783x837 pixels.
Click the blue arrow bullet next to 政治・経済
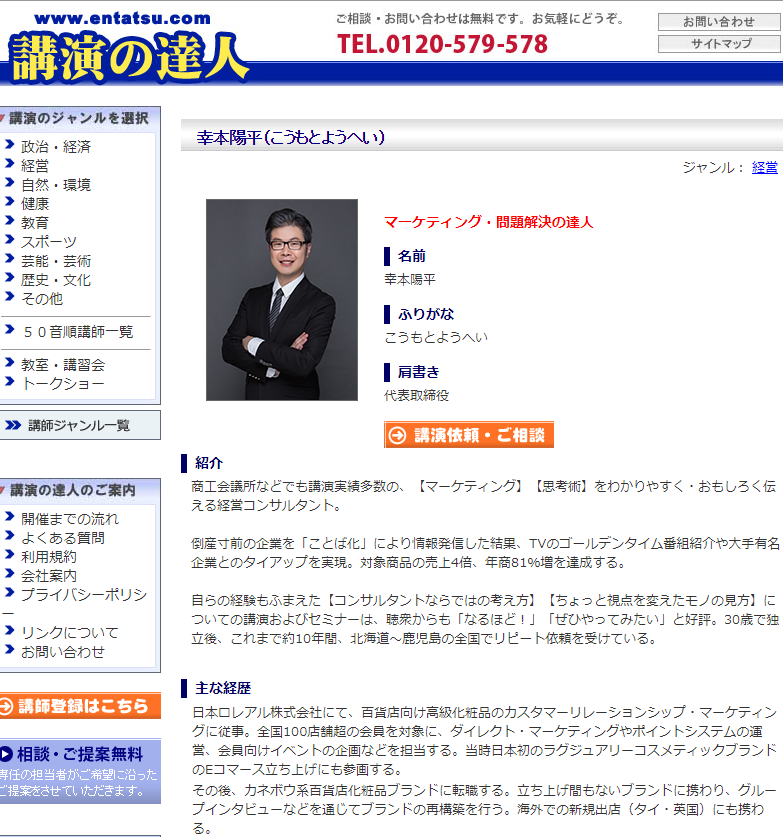tap(9, 146)
